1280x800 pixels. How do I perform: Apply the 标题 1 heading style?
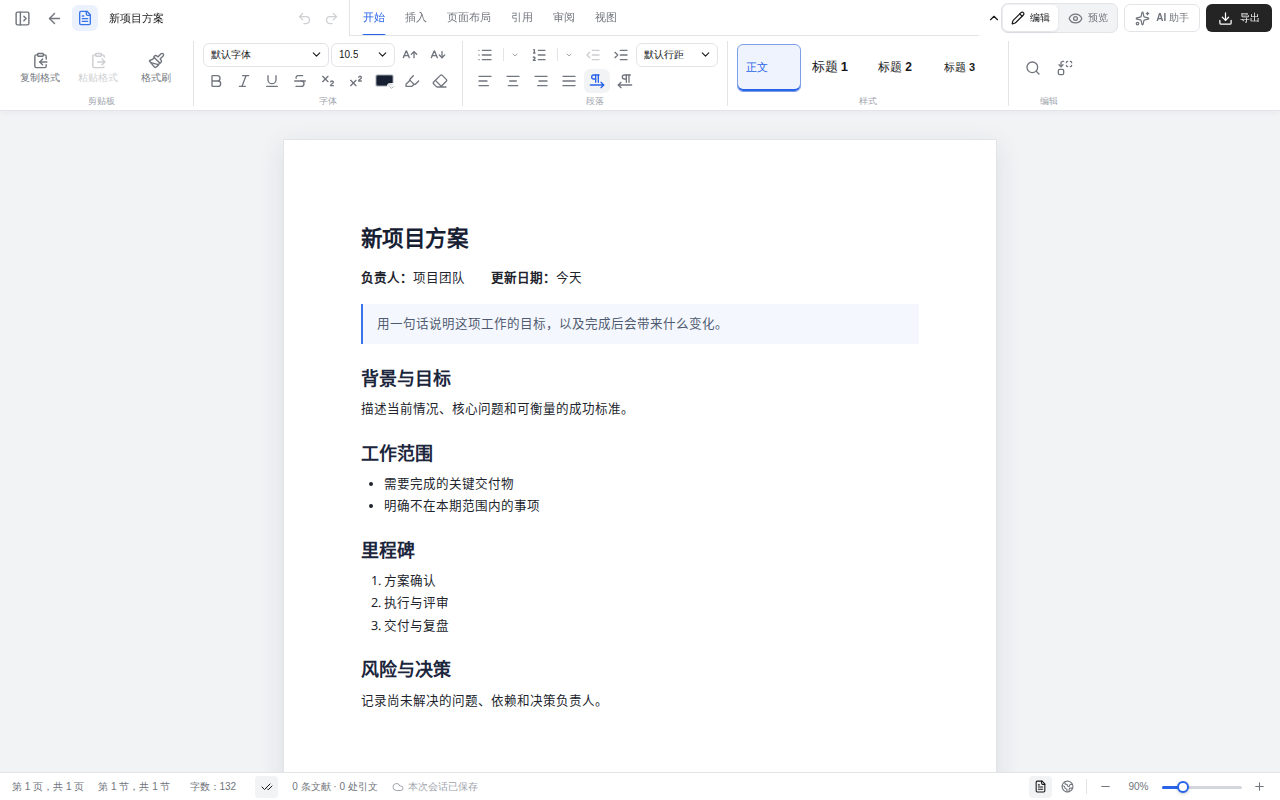coord(830,67)
